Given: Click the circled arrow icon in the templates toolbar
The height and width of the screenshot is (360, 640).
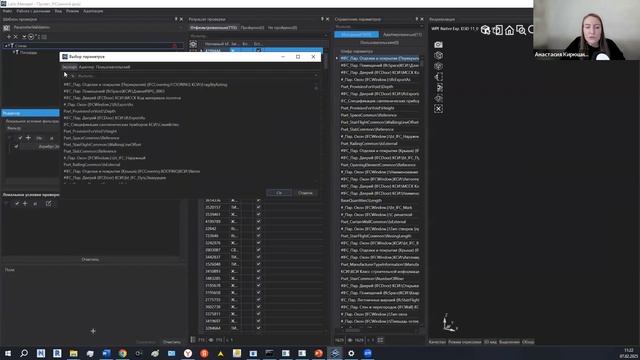Looking at the screenshot, I should click(x=31, y=37).
